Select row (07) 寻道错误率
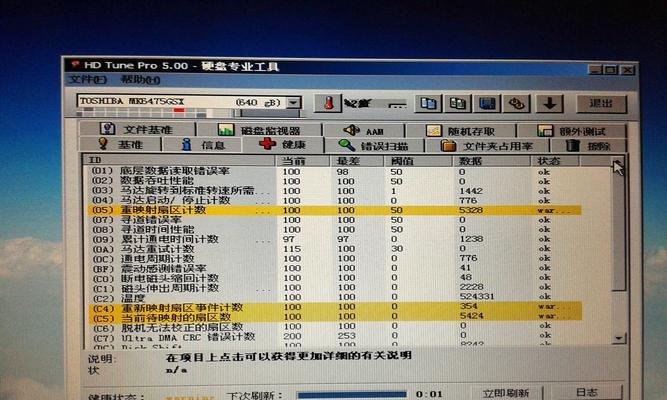This screenshot has width=667, height=400. [334, 220]
